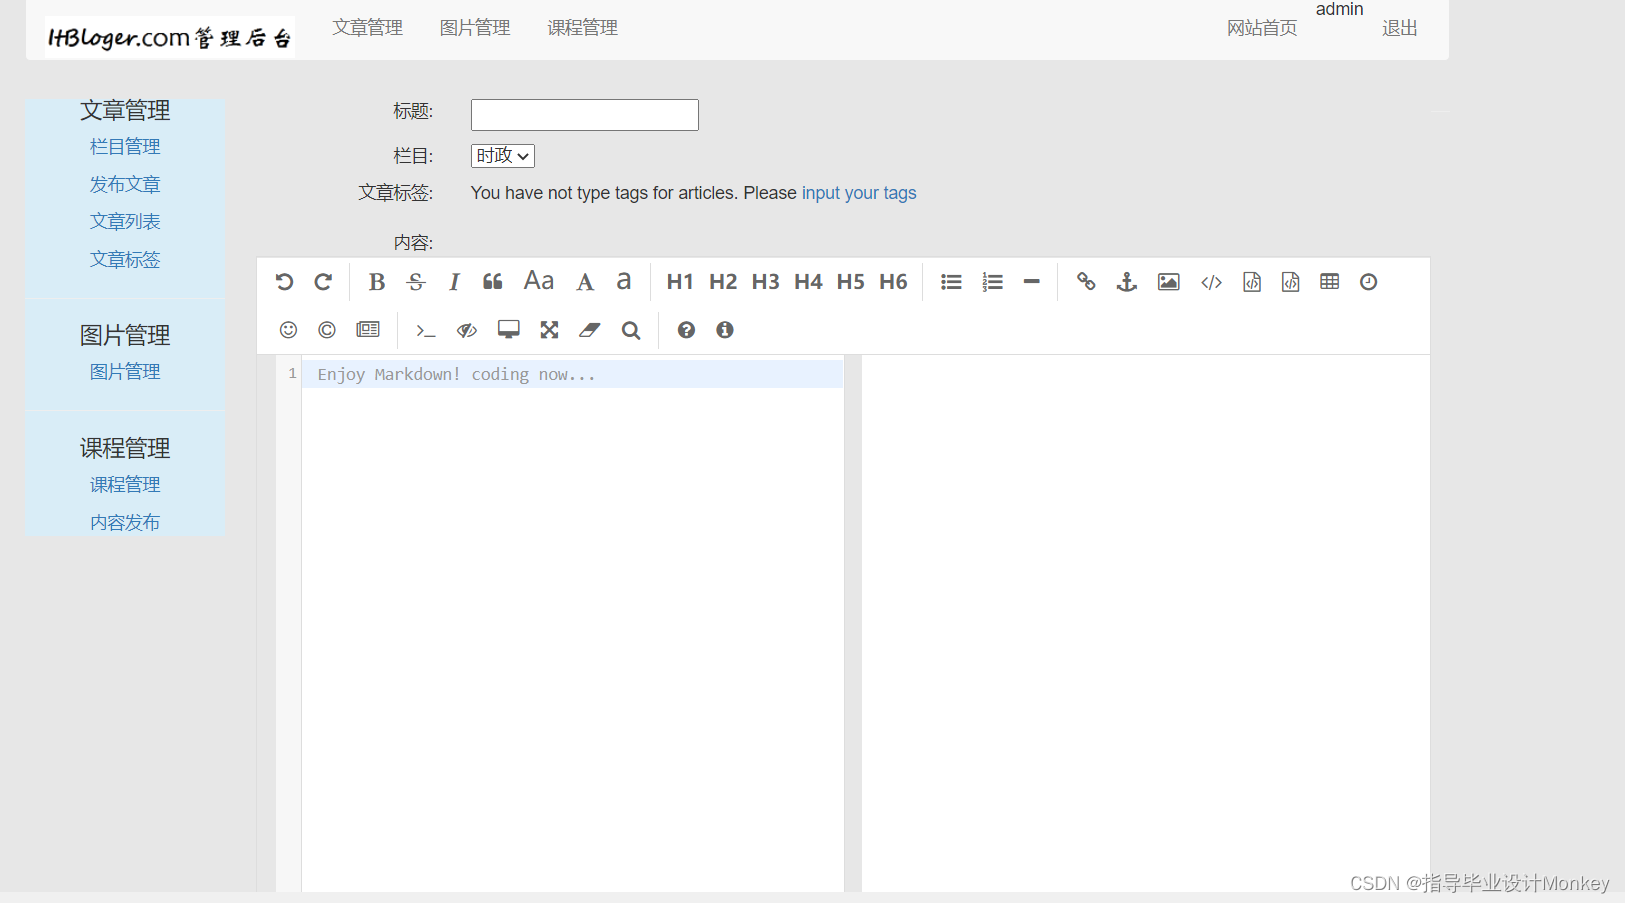Open sidebar 课程管理 sub-link
Image resolution: width=1625 pixels, height=903 pixels.
click(125, 485)
